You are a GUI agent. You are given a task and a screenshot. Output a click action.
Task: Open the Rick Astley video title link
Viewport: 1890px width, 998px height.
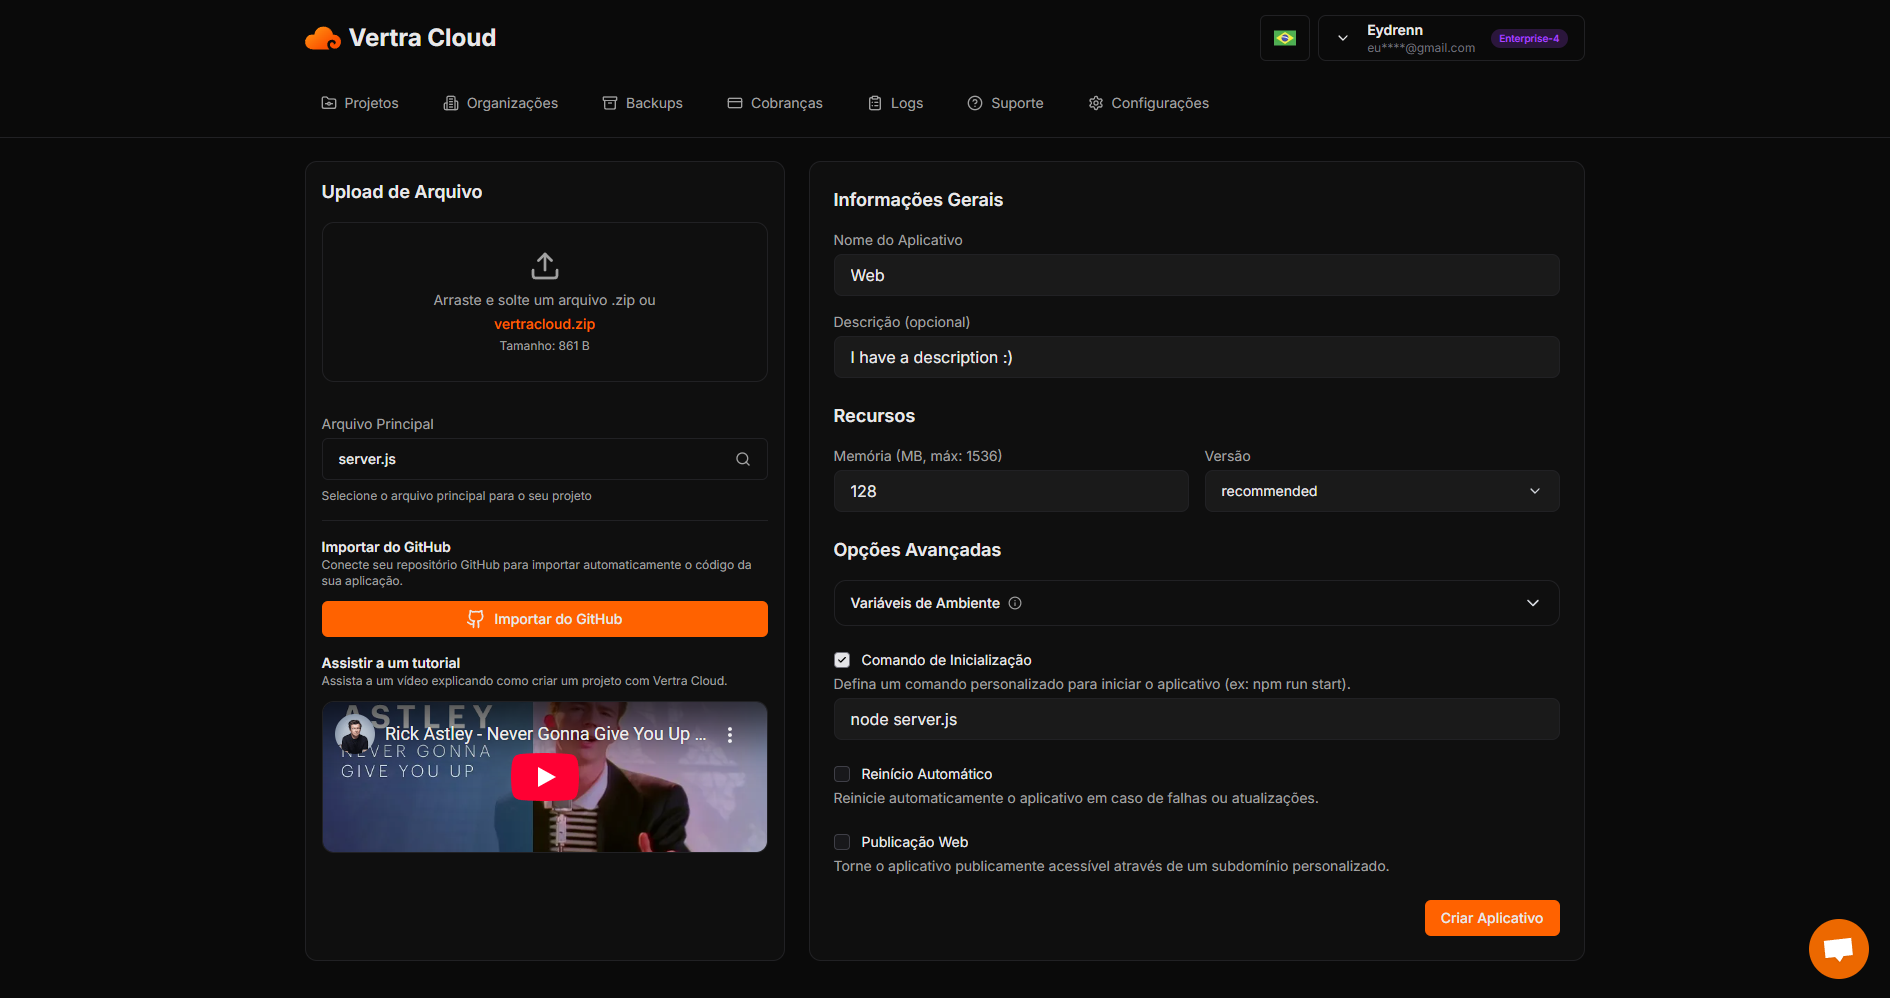pos(546,734)
